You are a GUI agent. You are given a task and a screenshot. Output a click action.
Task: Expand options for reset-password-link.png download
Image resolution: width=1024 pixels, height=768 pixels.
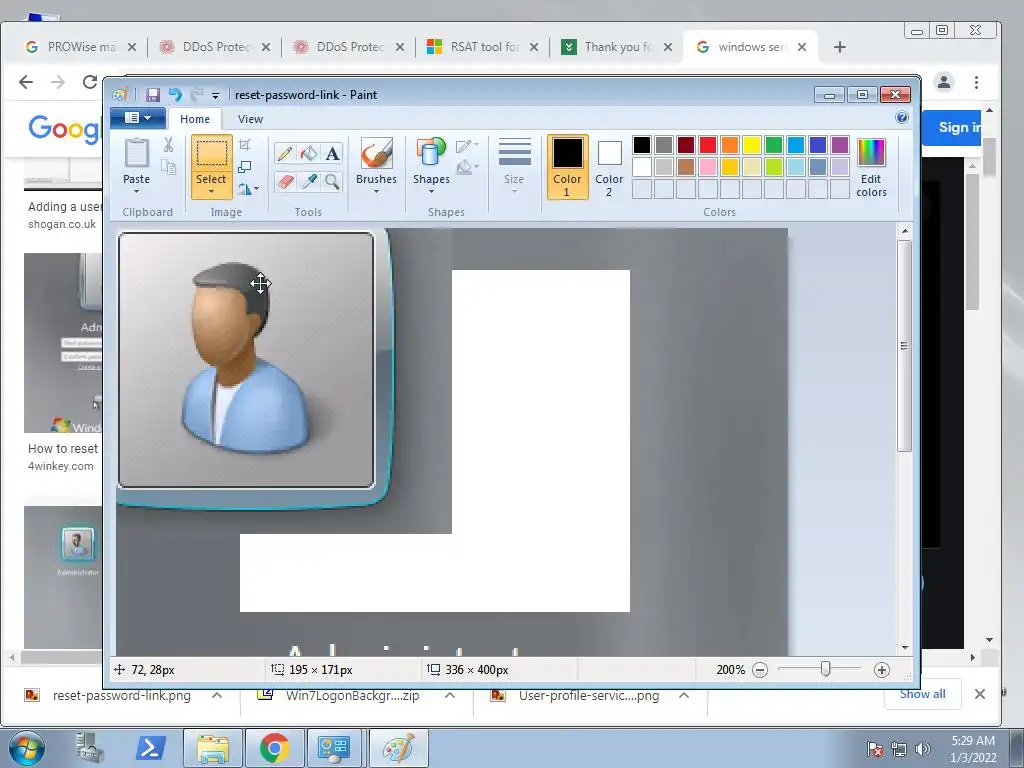pyautogui.click(x=217, y=696)
